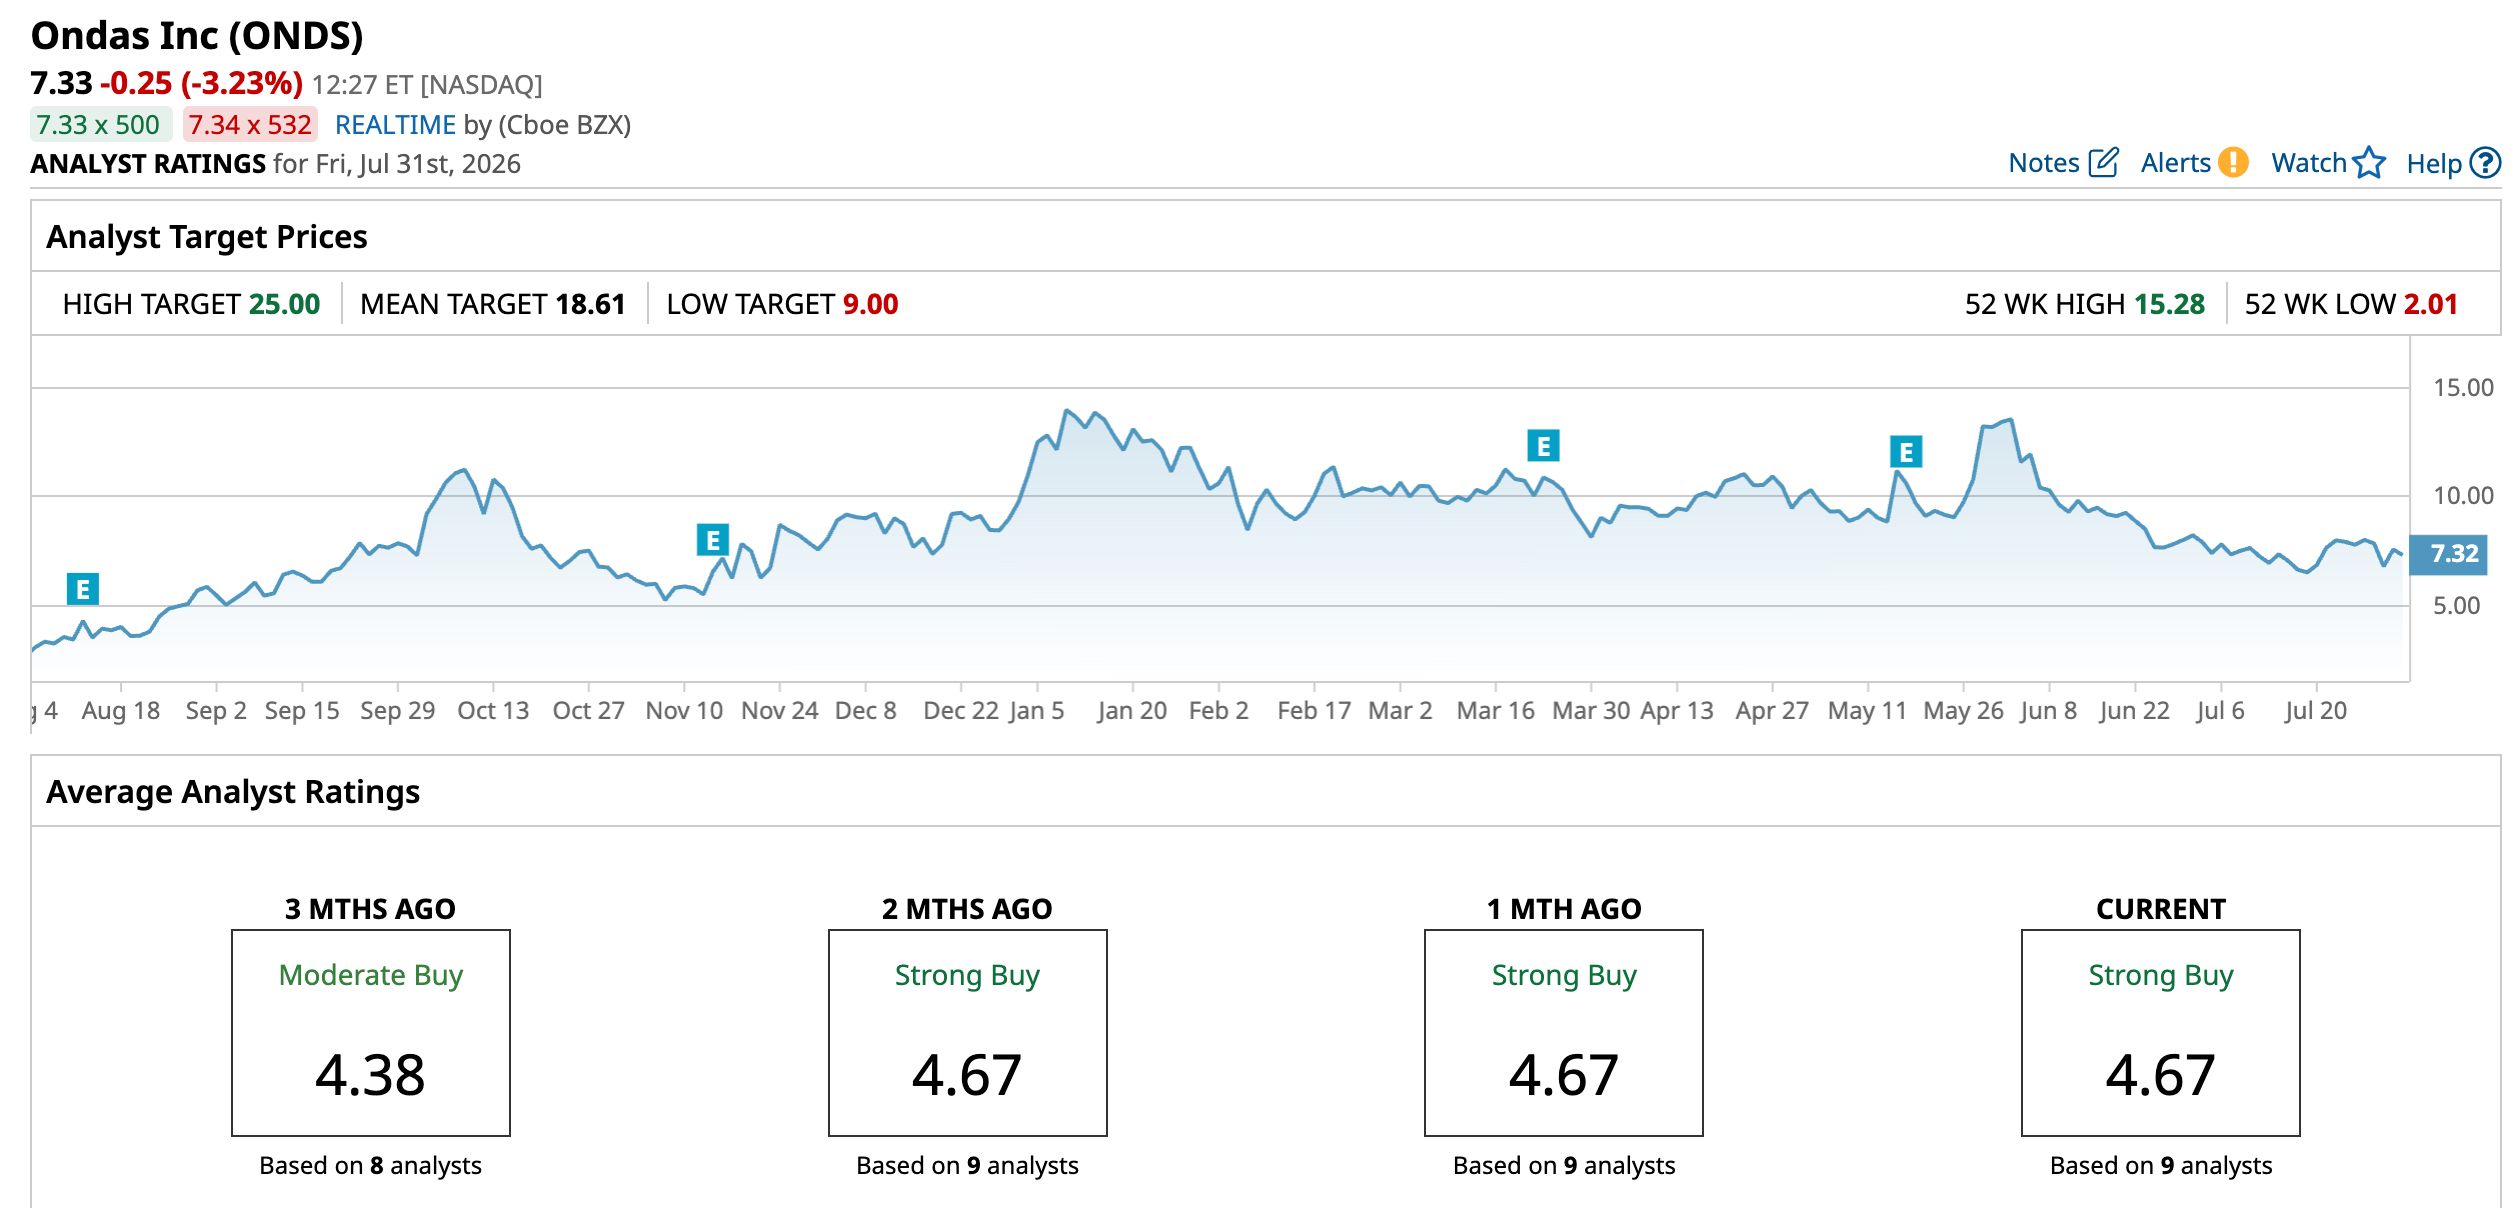The height and width of the screenshot is (1208, 2514).
Task: Click the earnings E marker near Nov 10
Action: [713, 540]
